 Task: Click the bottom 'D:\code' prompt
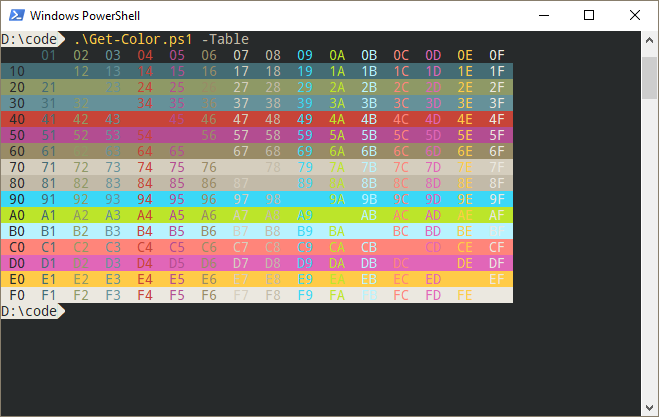[29, 311]
